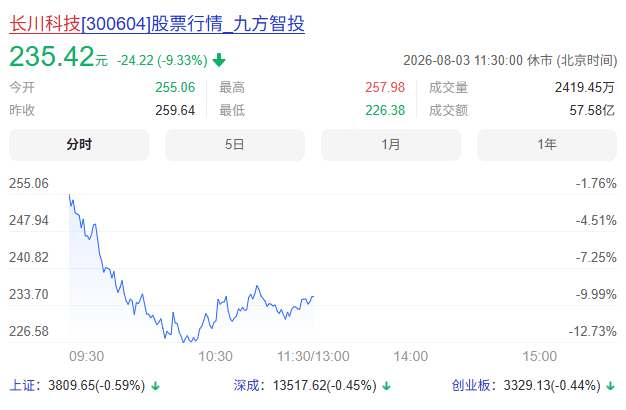626x410 pixels.
Task: Click the 14:00 time axis label
Action: point(411,357)
